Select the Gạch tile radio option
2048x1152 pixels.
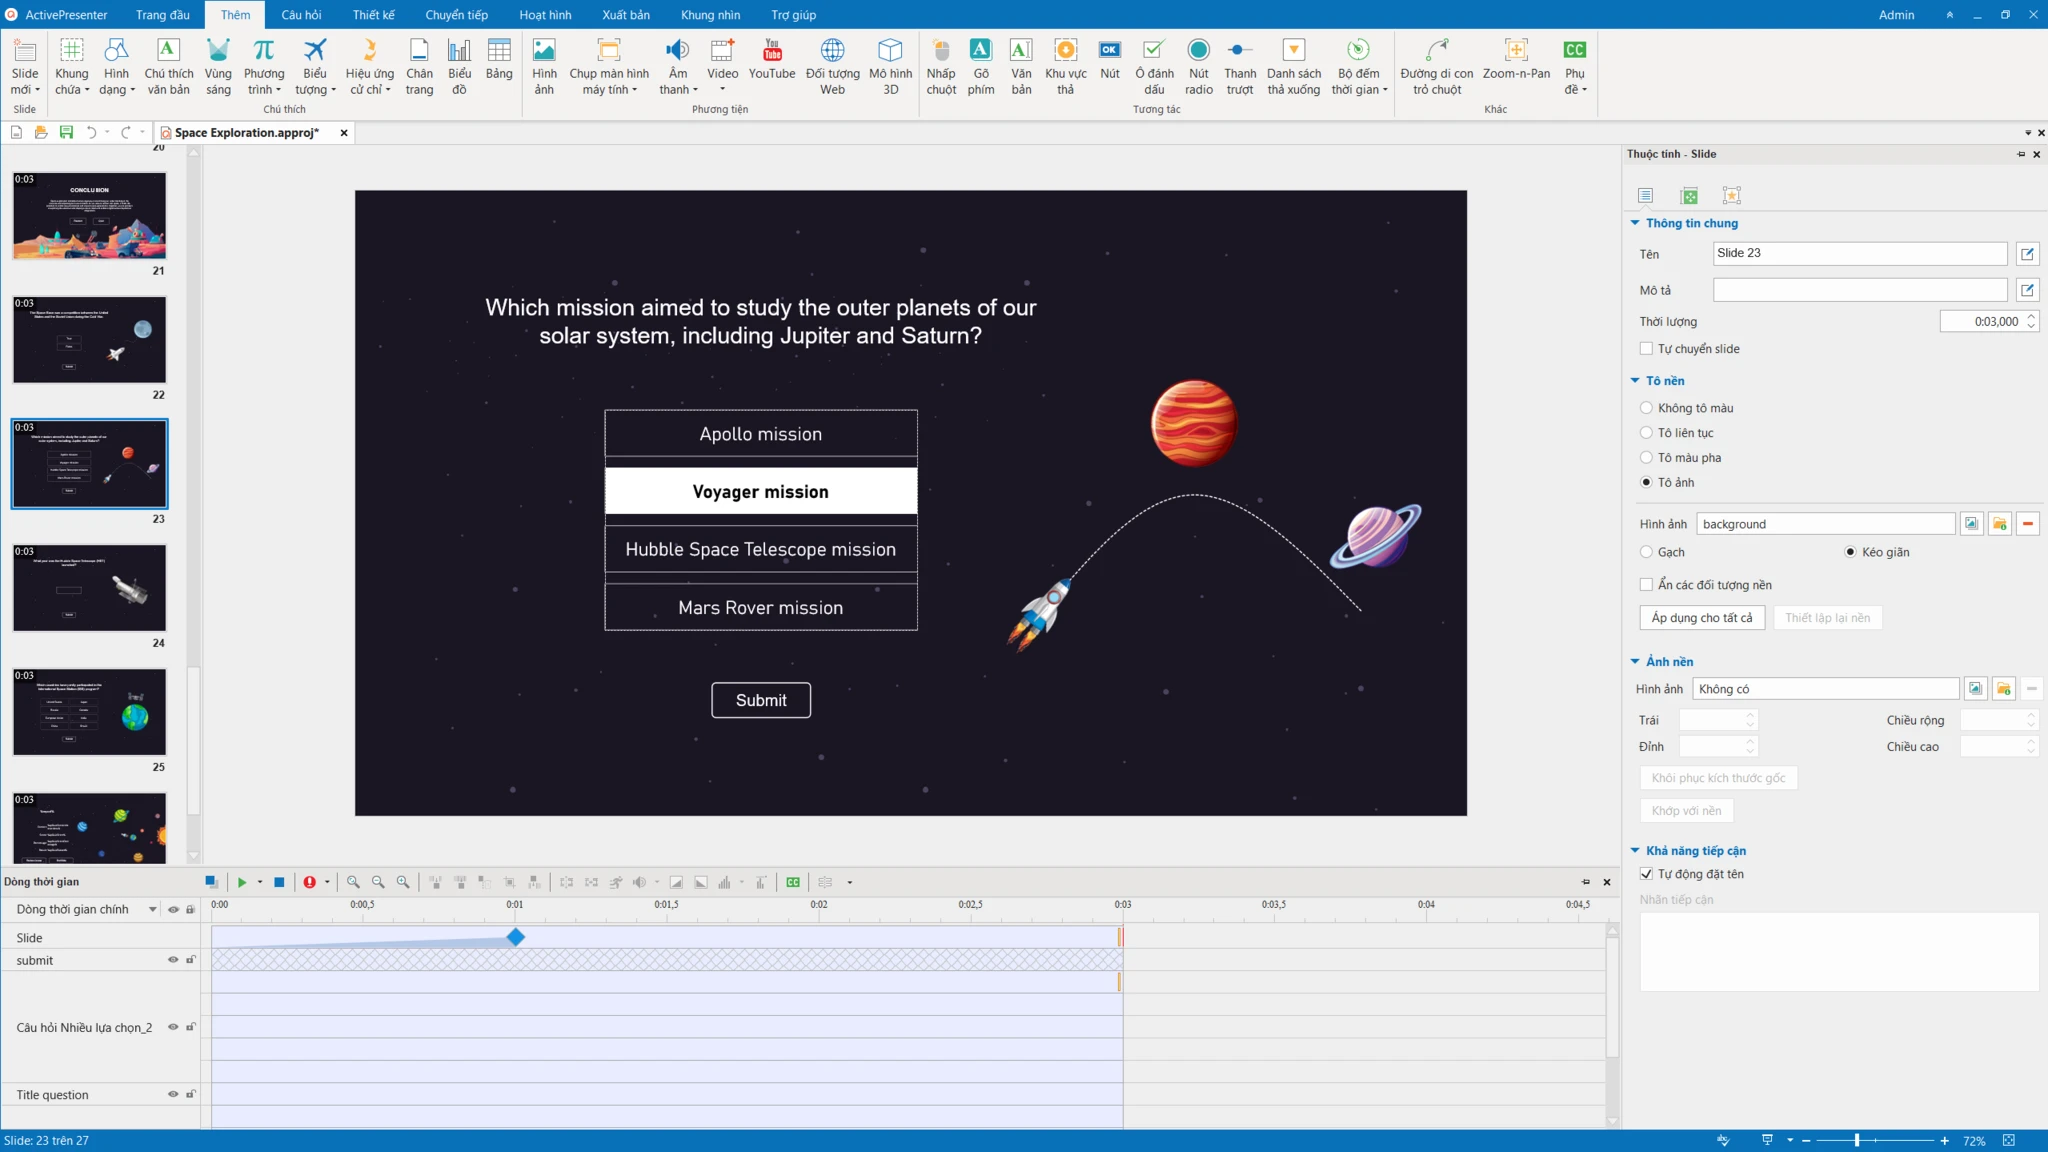pos(1646,552)
